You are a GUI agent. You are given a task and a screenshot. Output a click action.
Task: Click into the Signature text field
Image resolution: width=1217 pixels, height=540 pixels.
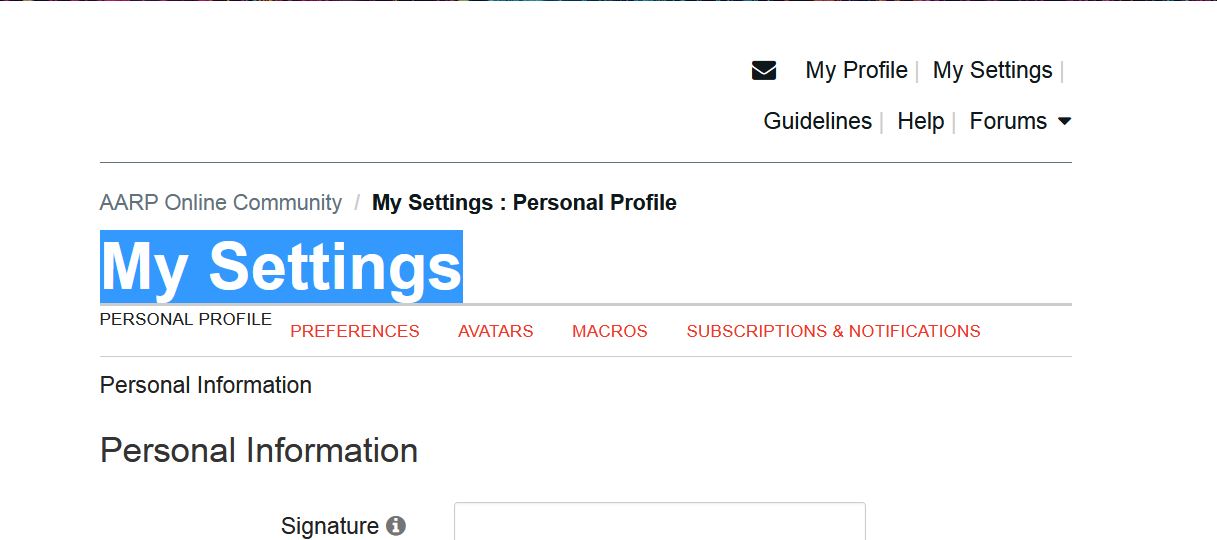pyautogui.click(x=659, y=523)
